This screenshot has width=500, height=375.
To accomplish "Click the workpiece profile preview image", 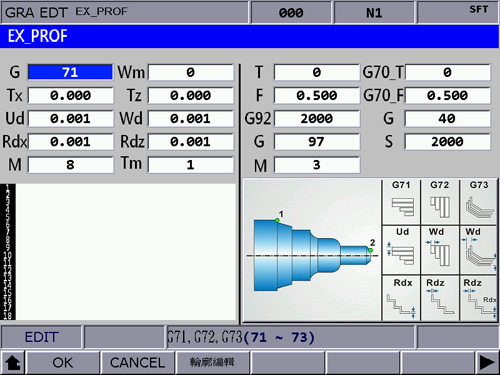I will point(313,251).
